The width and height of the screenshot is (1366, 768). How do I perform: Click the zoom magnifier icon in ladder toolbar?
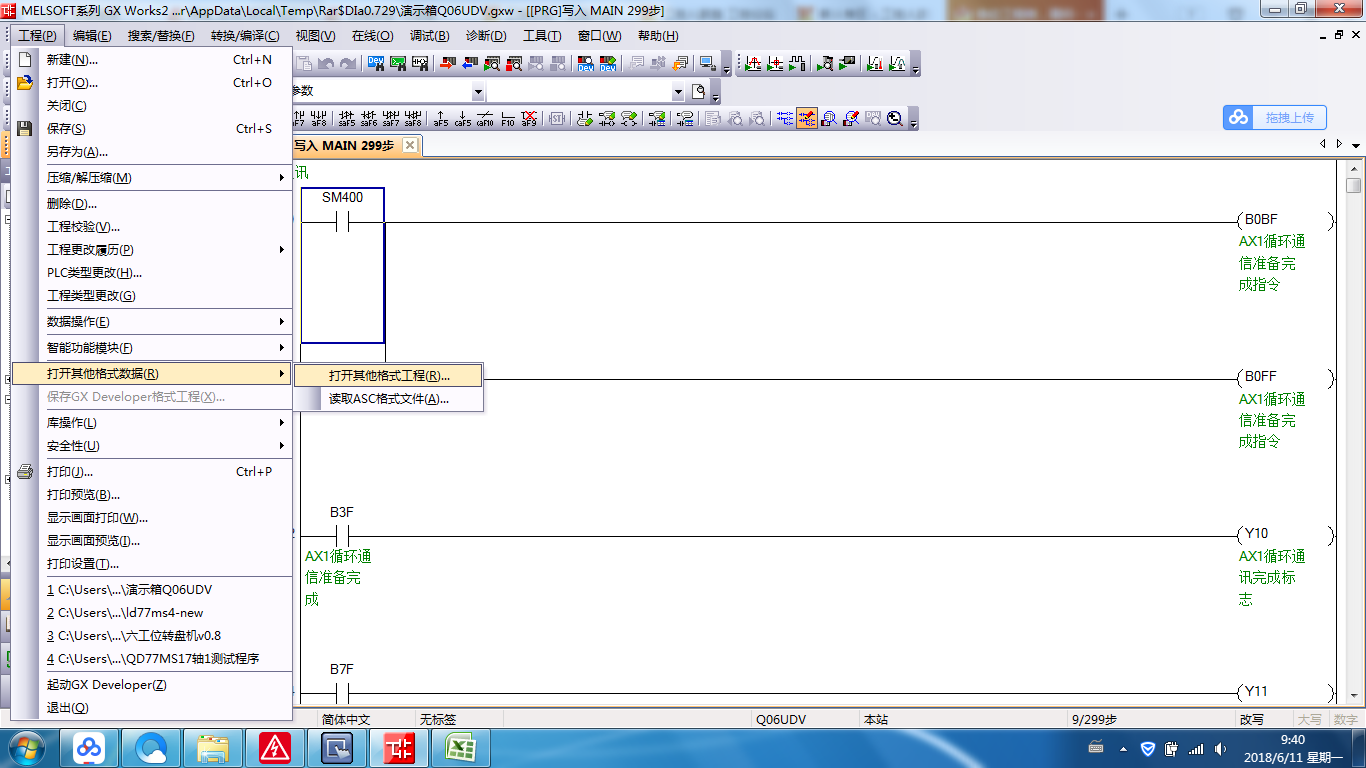click(895, 119)
